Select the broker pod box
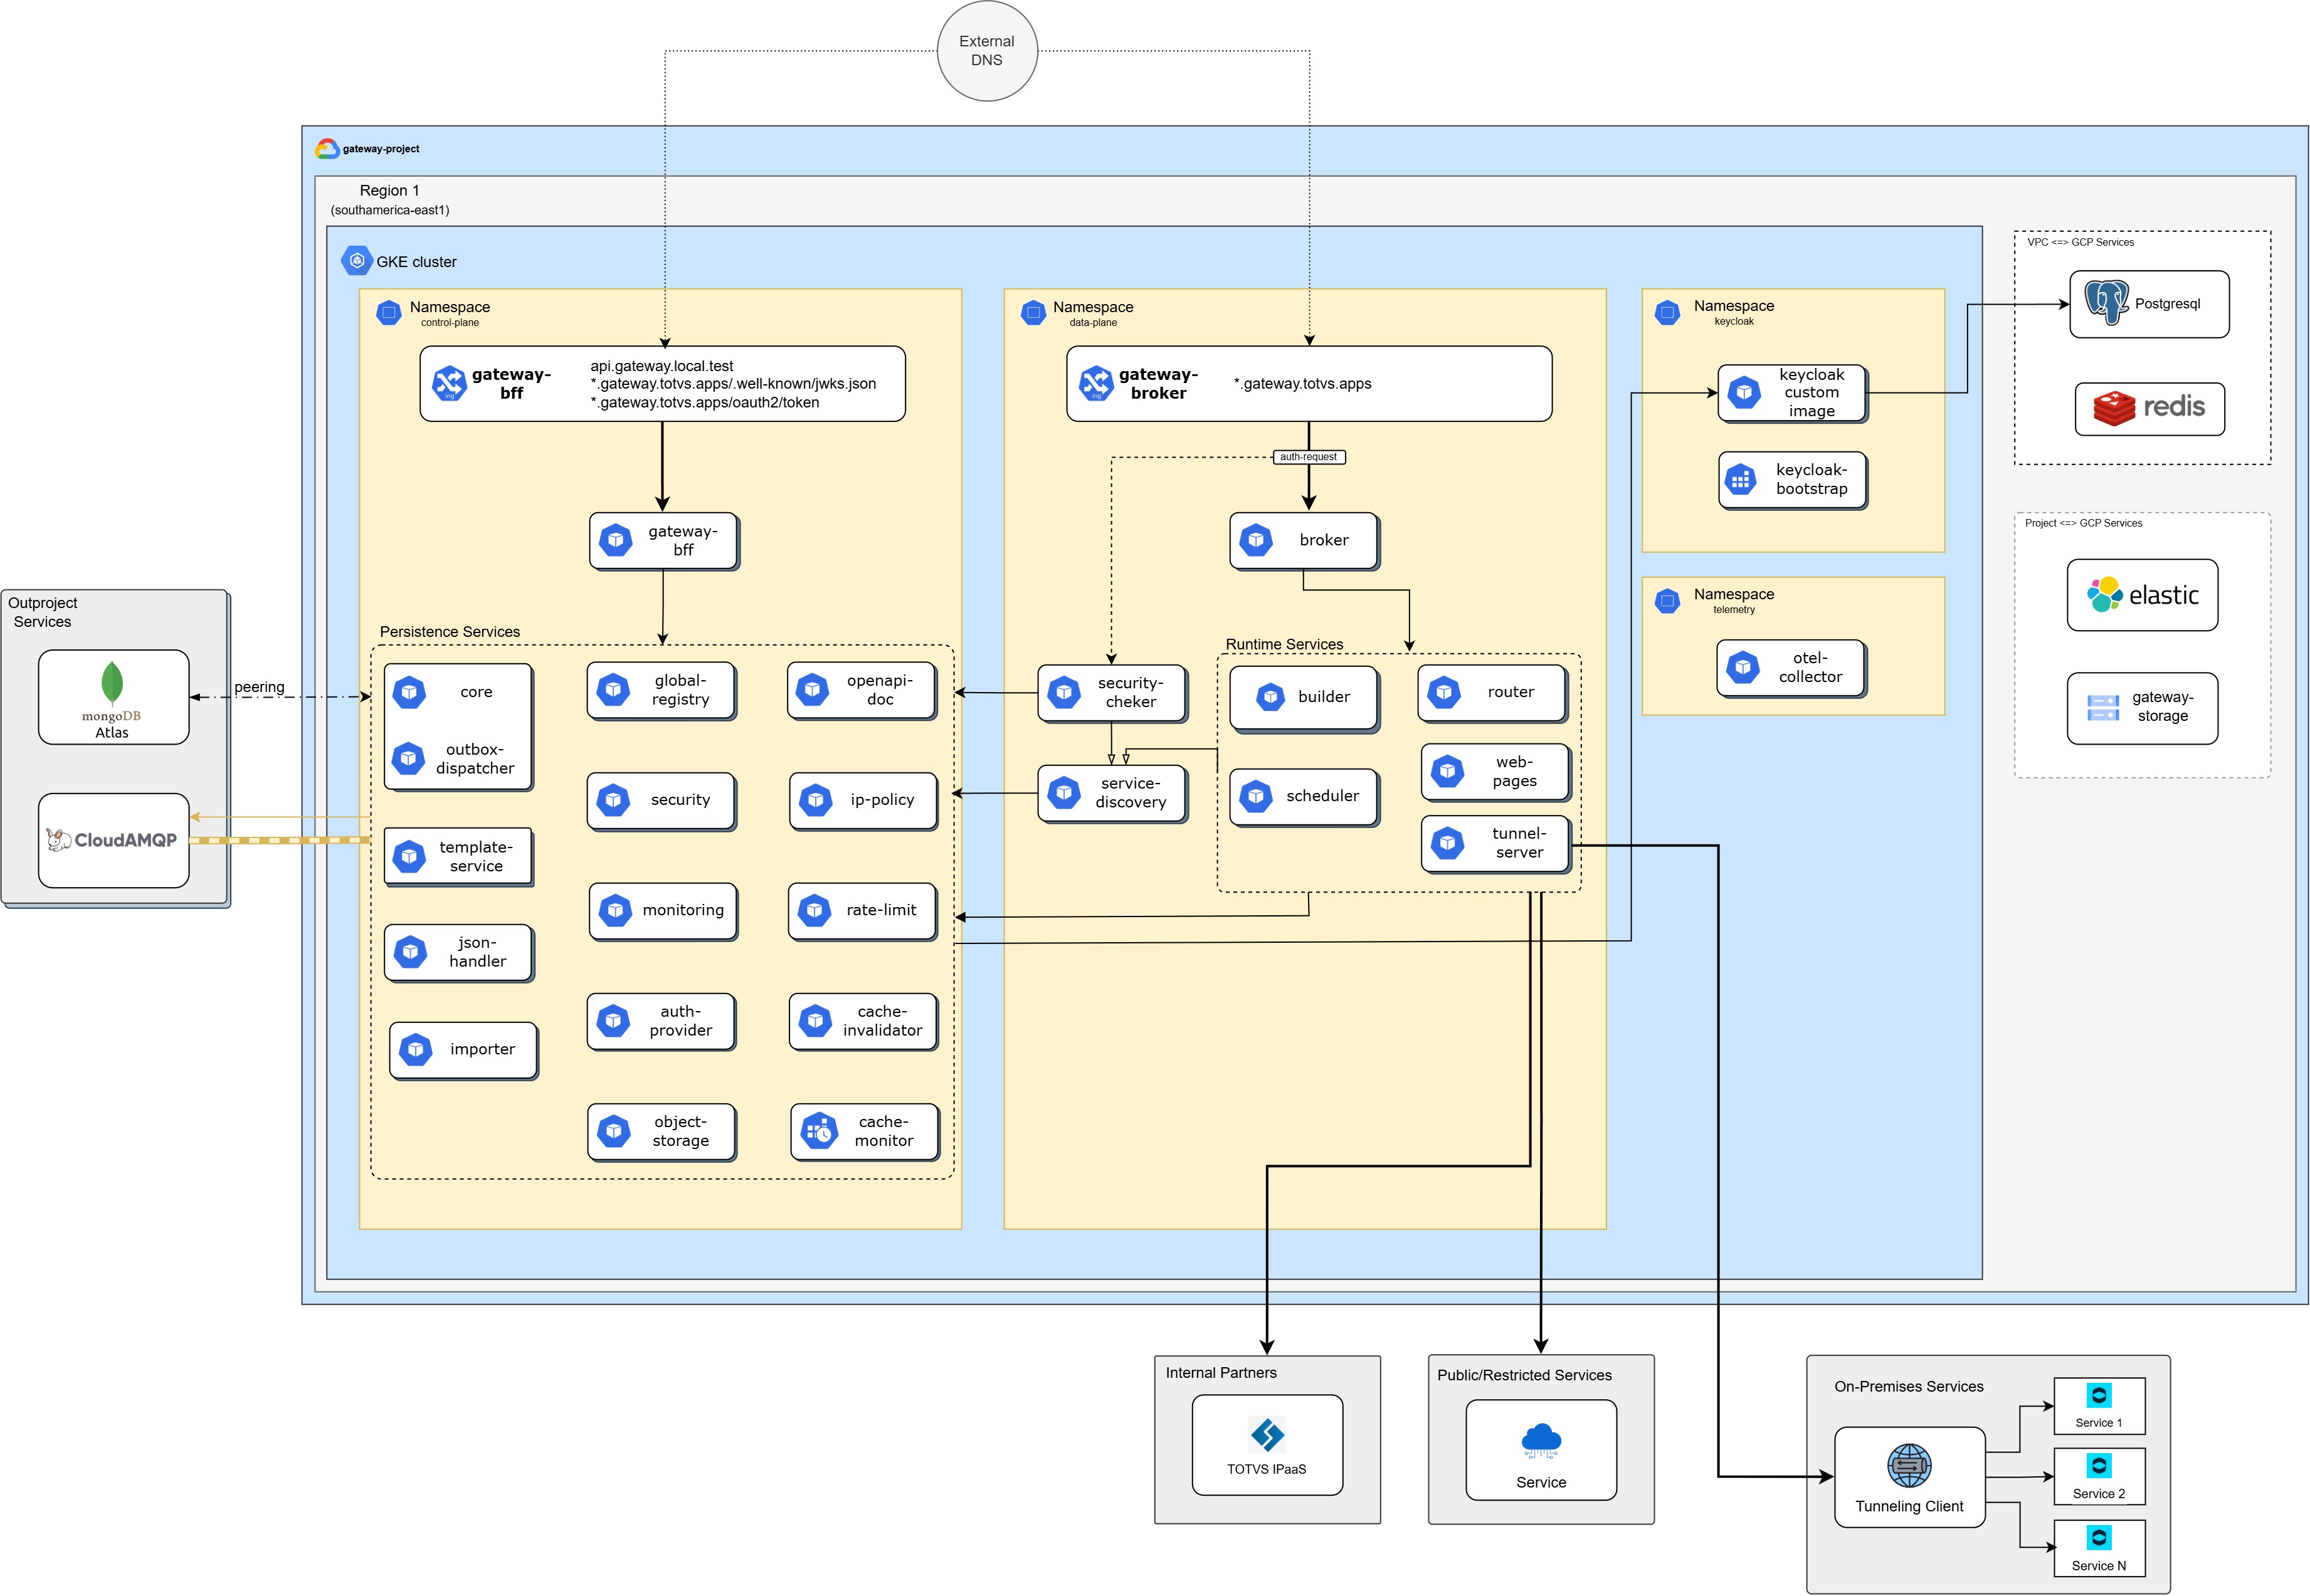Image resolution: width=2310 pixels, height=1596 pixels. tap(1304, 541)
